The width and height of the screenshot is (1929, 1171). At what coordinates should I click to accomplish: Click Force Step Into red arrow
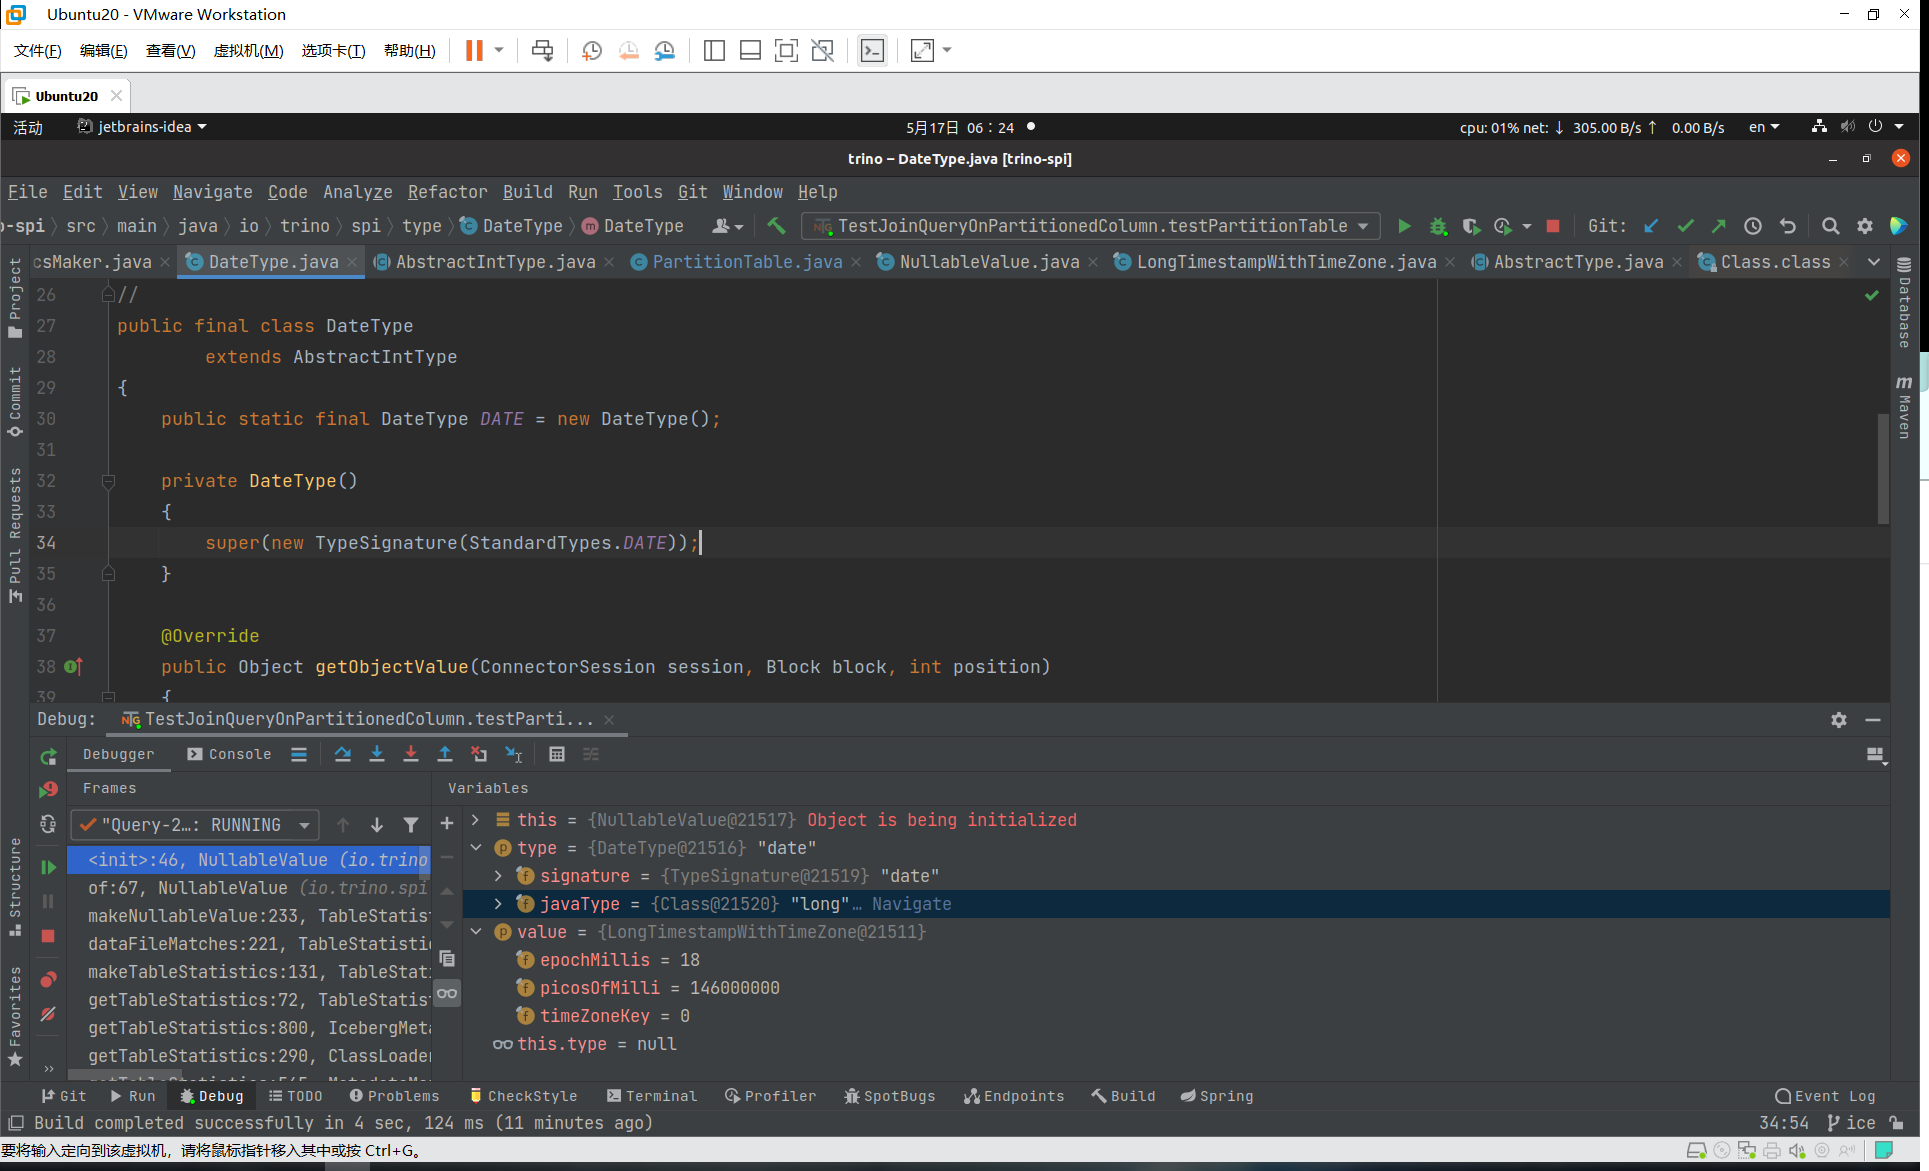[x=411, y=754]
